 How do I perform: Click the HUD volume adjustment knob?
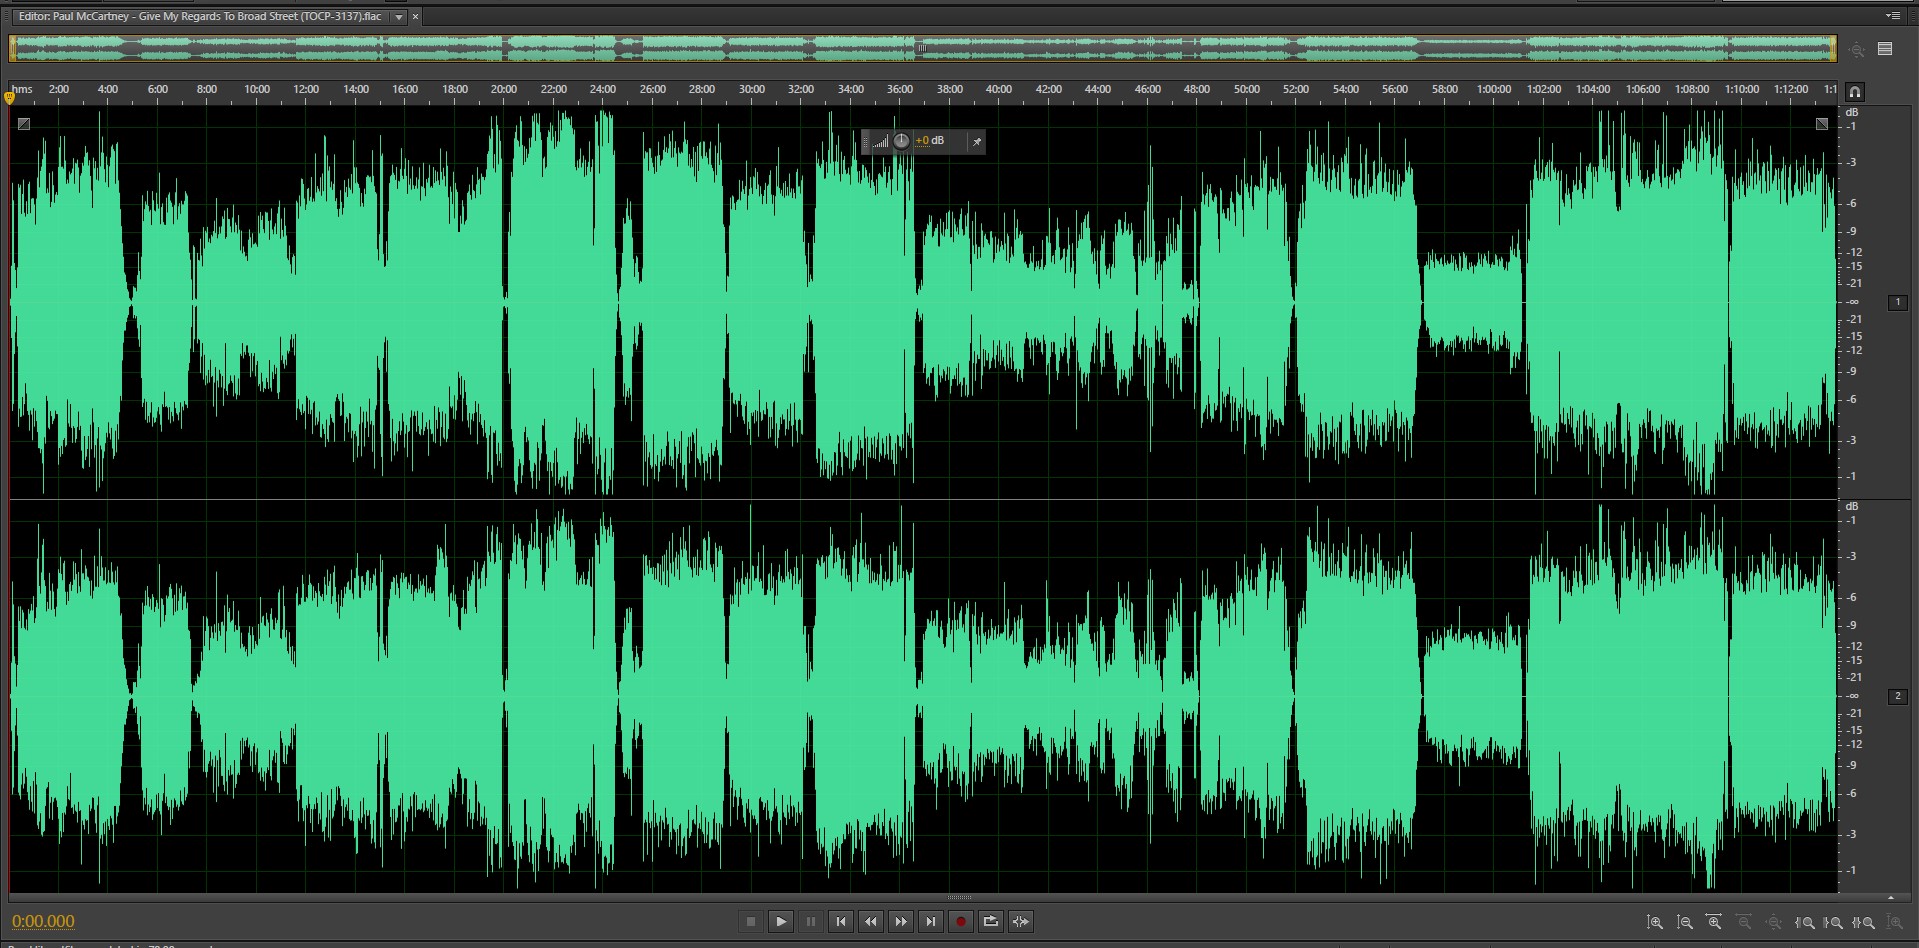901,141
